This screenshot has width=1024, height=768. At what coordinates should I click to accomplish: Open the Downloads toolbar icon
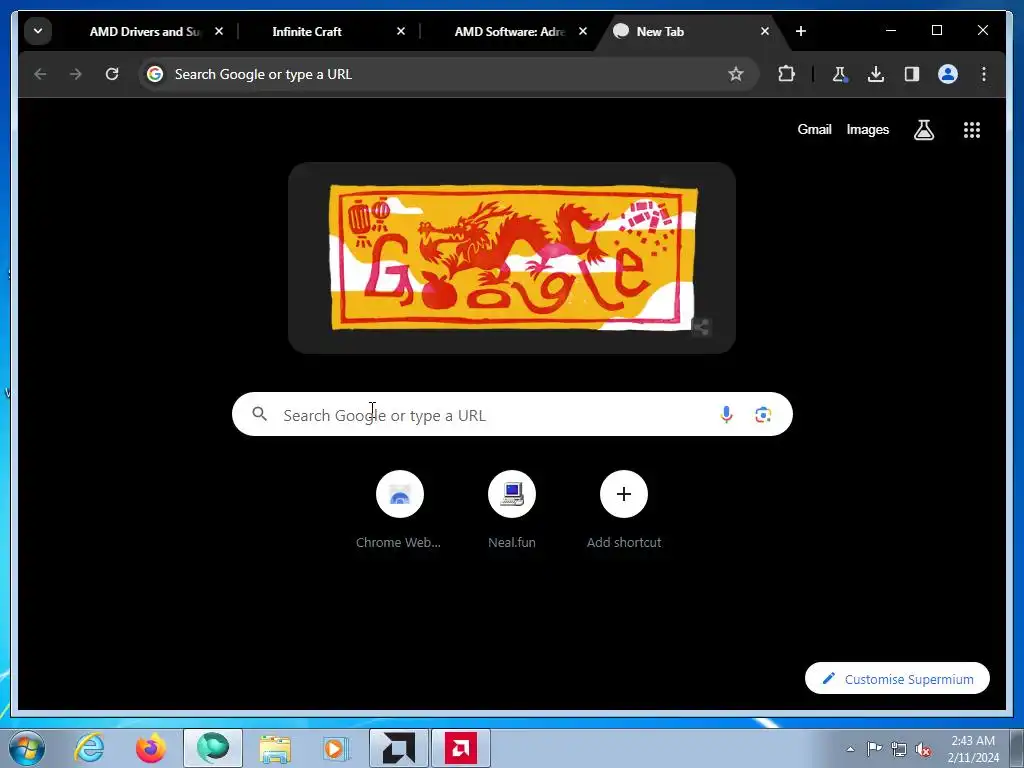coord(876,74)
